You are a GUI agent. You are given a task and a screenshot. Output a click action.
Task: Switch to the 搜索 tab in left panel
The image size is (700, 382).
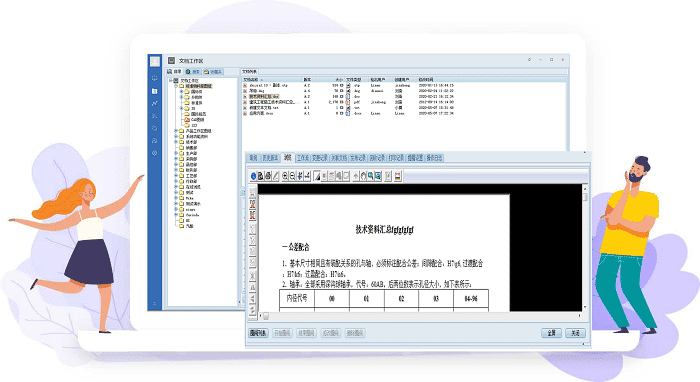(193, 71)
